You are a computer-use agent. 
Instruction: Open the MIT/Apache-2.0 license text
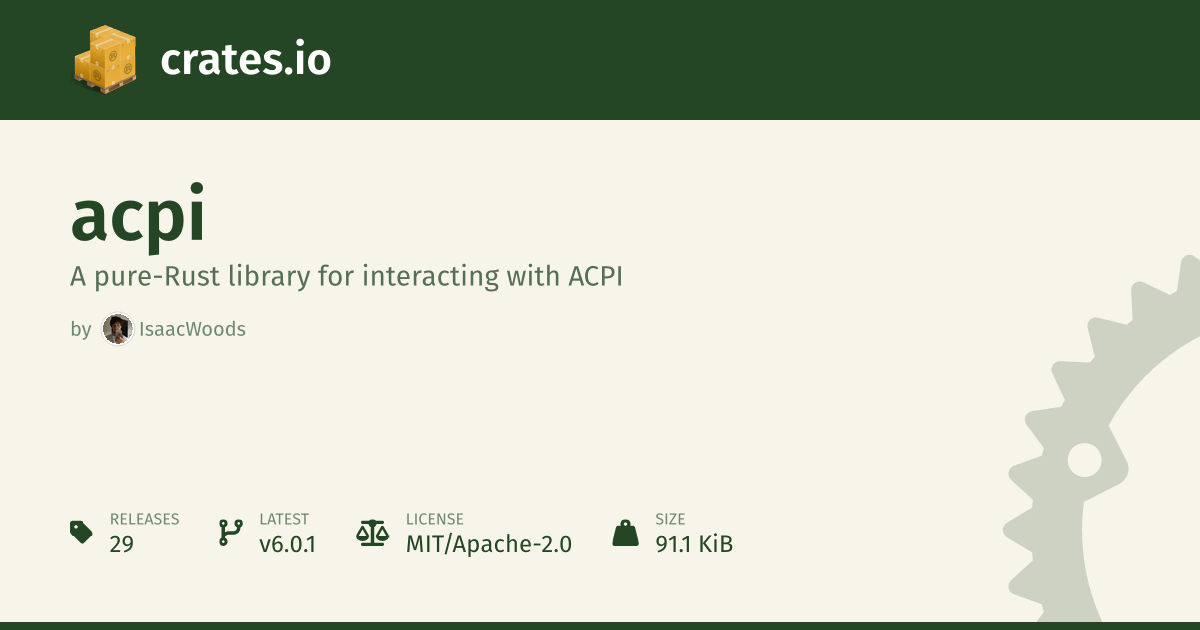(488, 545)
